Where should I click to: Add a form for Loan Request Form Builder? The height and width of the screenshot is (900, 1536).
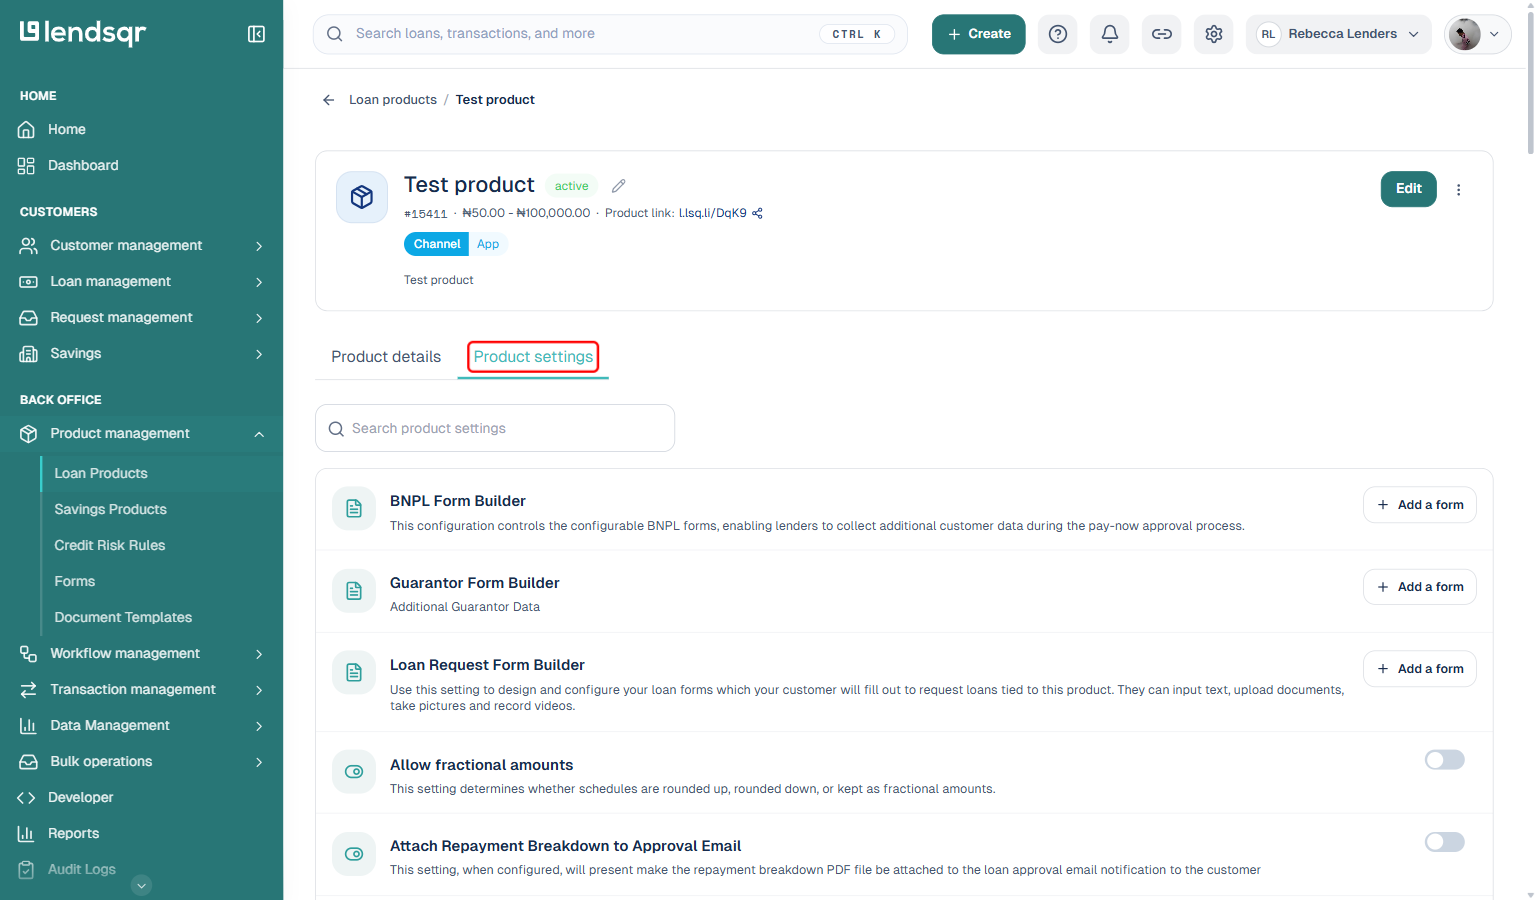coord(1420,669)
